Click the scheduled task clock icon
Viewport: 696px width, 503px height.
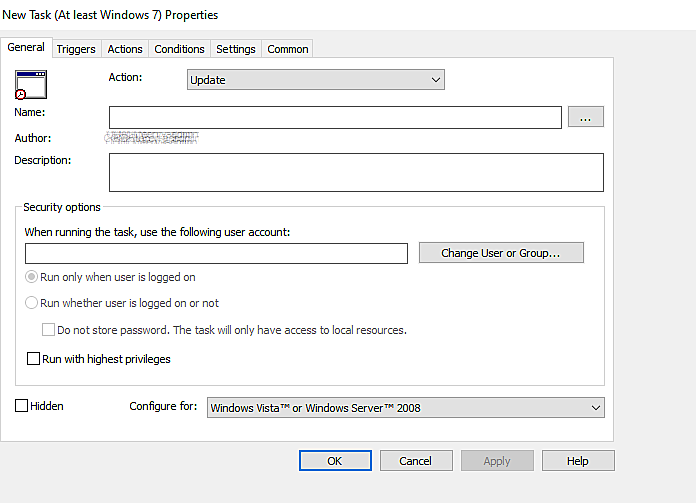(32, 84)
